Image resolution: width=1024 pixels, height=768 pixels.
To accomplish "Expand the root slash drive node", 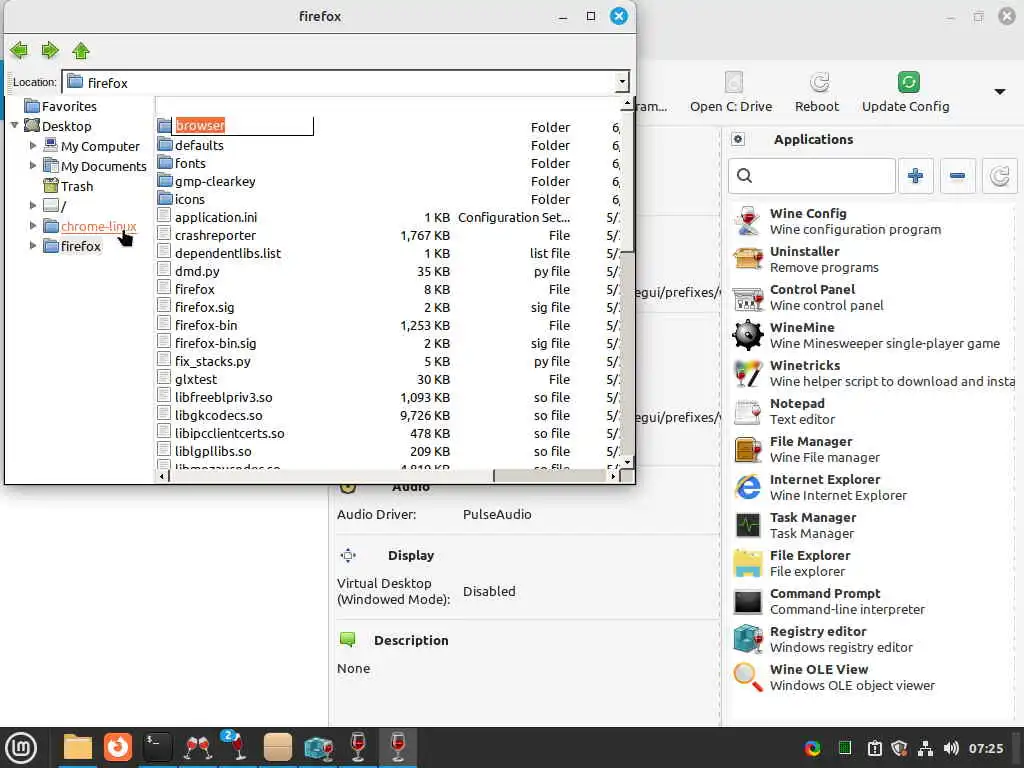I will click(33, 206).
